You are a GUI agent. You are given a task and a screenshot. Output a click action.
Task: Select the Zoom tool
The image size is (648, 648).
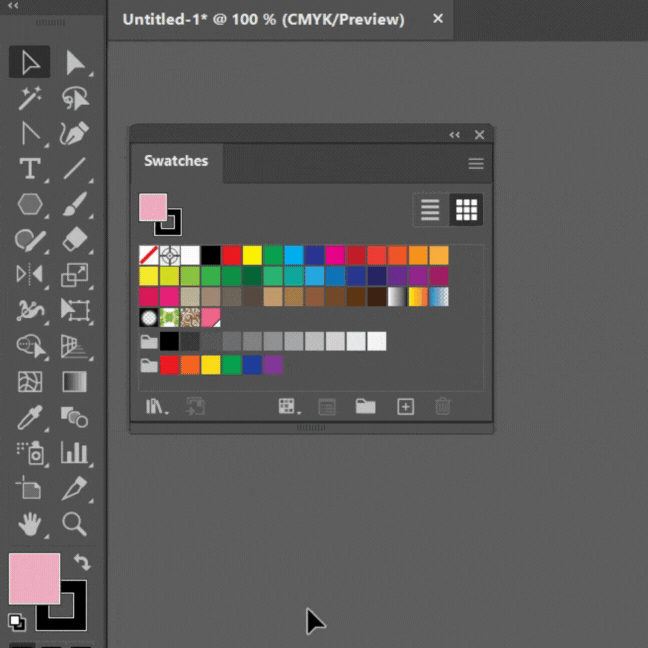[x=75, y=524]
